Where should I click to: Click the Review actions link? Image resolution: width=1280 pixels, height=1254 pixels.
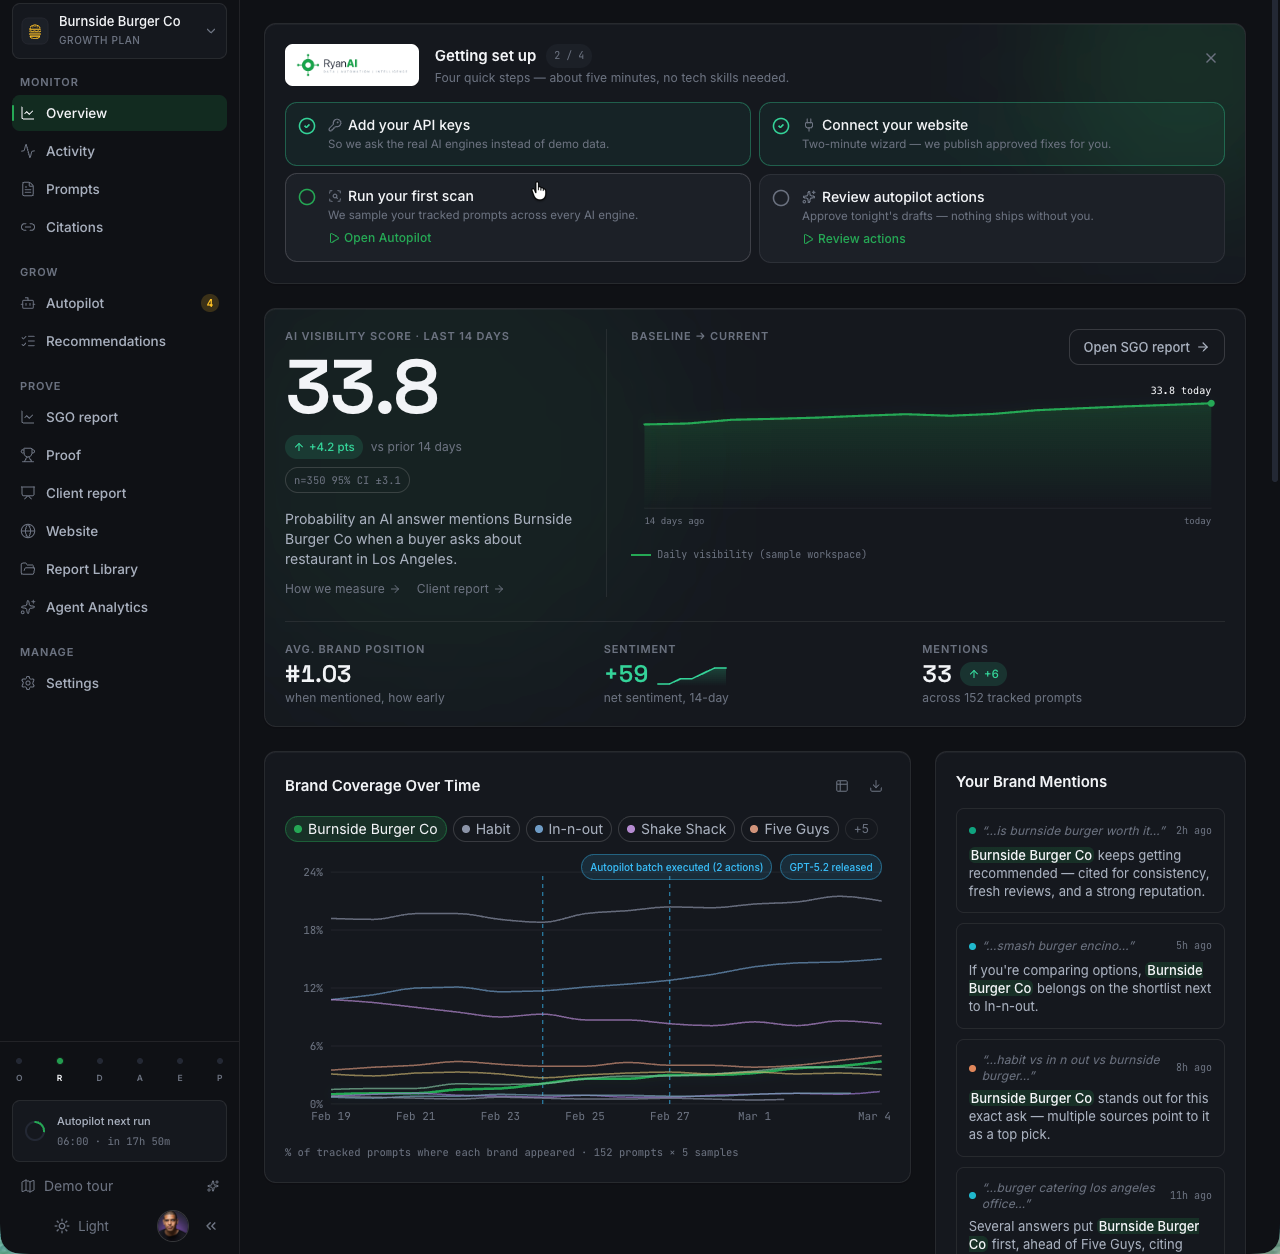coord(854,239)
